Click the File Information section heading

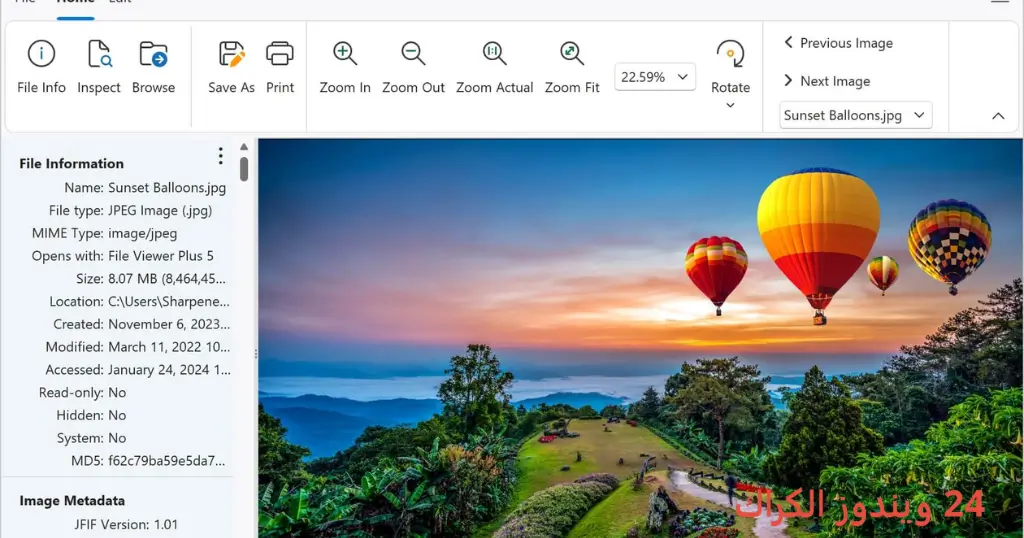coord(71,164)
